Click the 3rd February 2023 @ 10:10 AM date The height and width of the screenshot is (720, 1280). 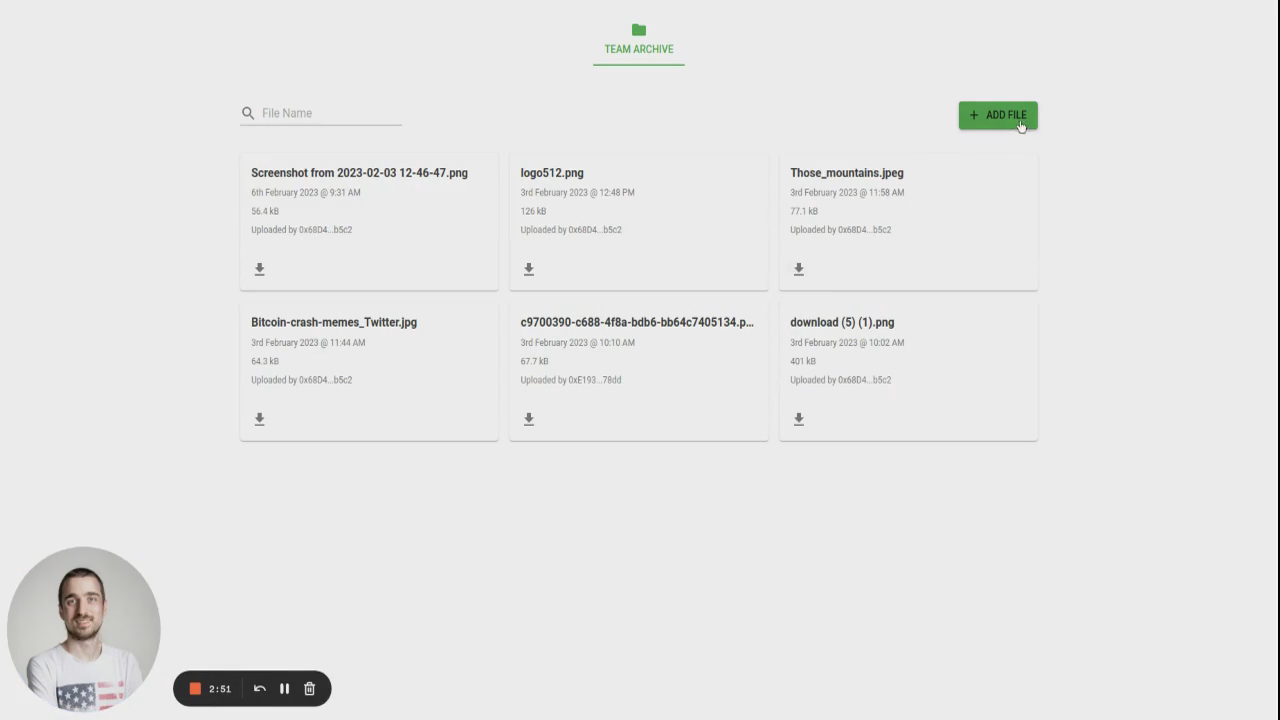577,342
